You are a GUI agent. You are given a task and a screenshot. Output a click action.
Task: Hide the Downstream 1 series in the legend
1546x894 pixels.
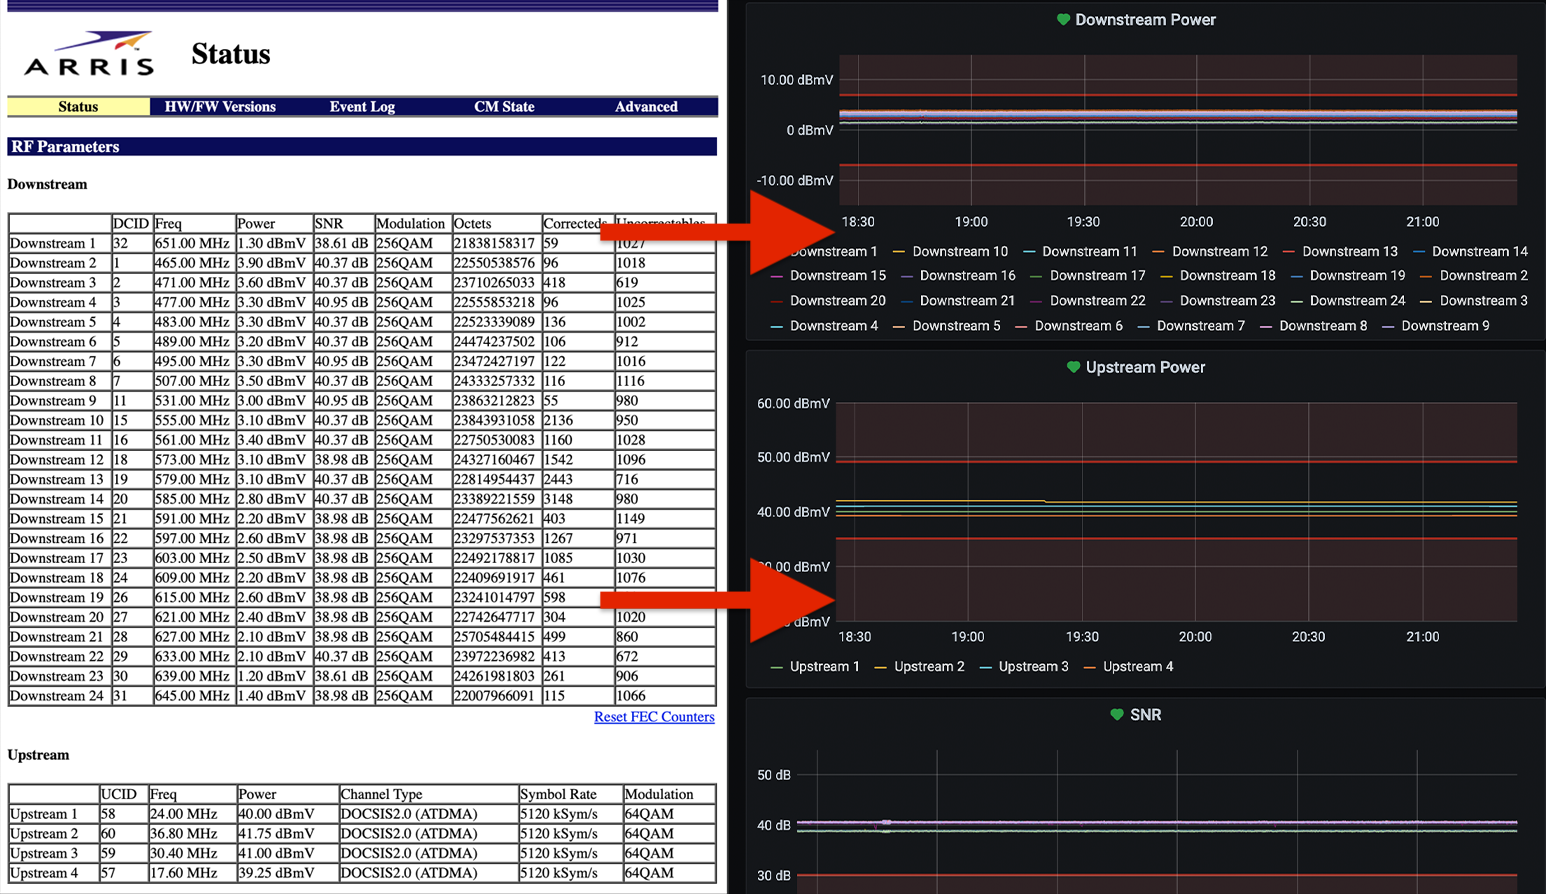pyautogui.click(x=835, y=250)
